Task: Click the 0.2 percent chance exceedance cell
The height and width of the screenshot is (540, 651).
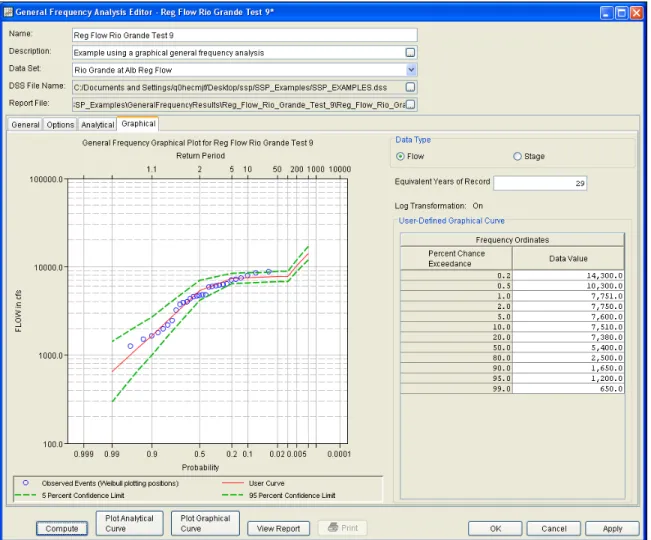Action: (456, 275)
